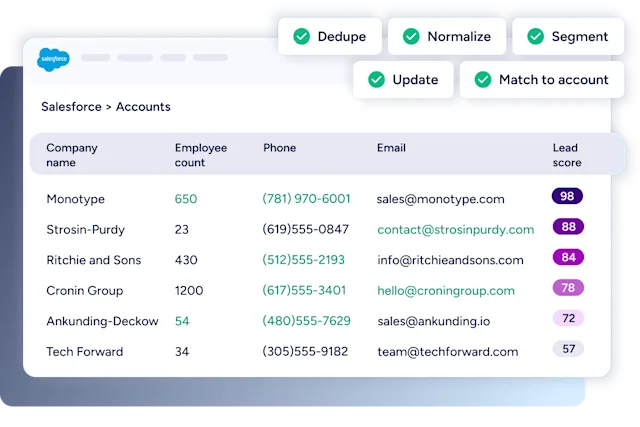Click the lead score badge 57

pos(569,349)
